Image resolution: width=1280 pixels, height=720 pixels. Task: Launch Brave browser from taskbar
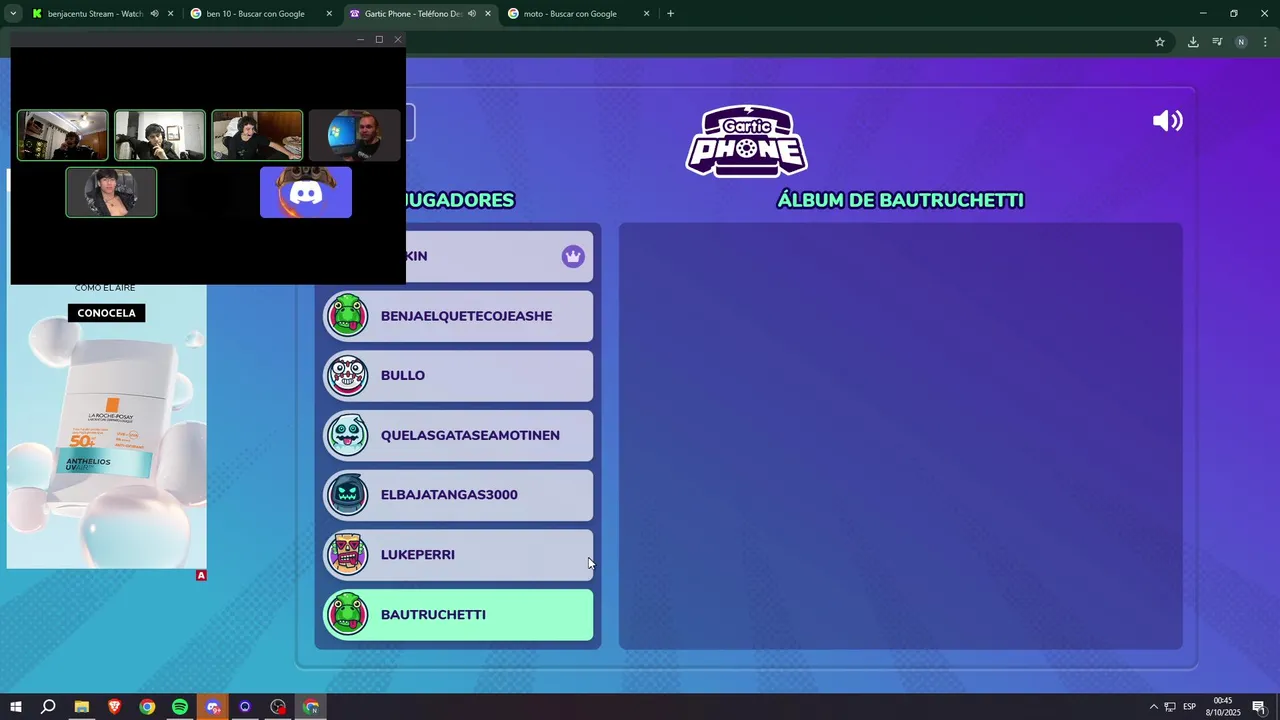[114, 707]
